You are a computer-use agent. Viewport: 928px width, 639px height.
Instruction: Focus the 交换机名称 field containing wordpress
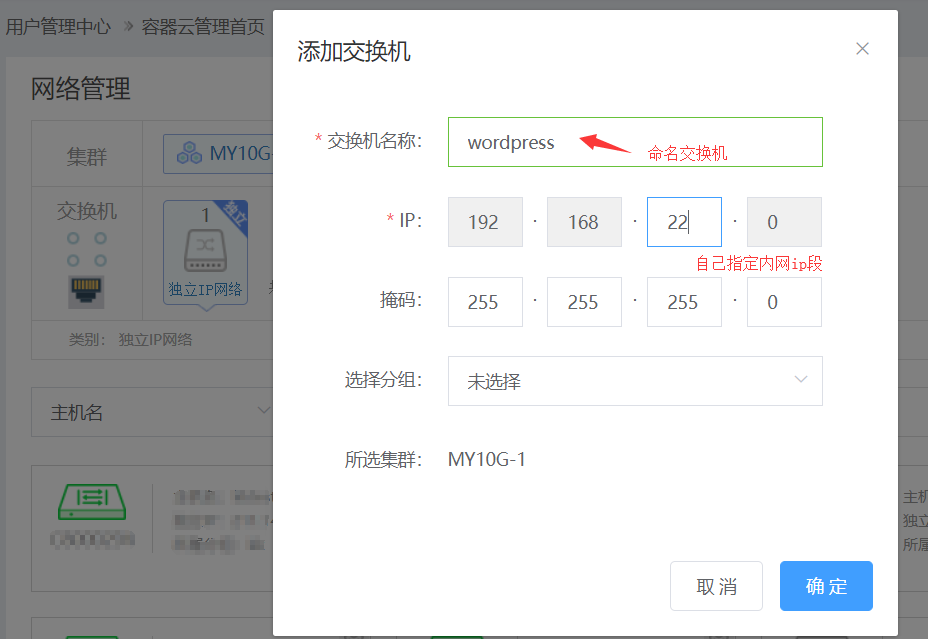tap(634, 142)
